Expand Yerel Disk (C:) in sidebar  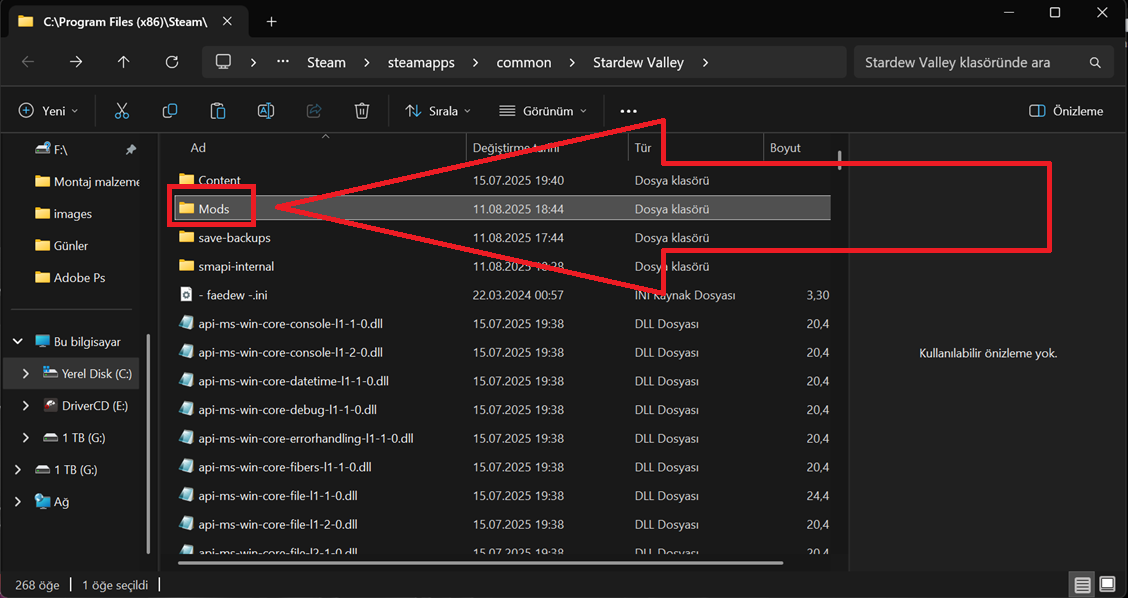(26, 373)
